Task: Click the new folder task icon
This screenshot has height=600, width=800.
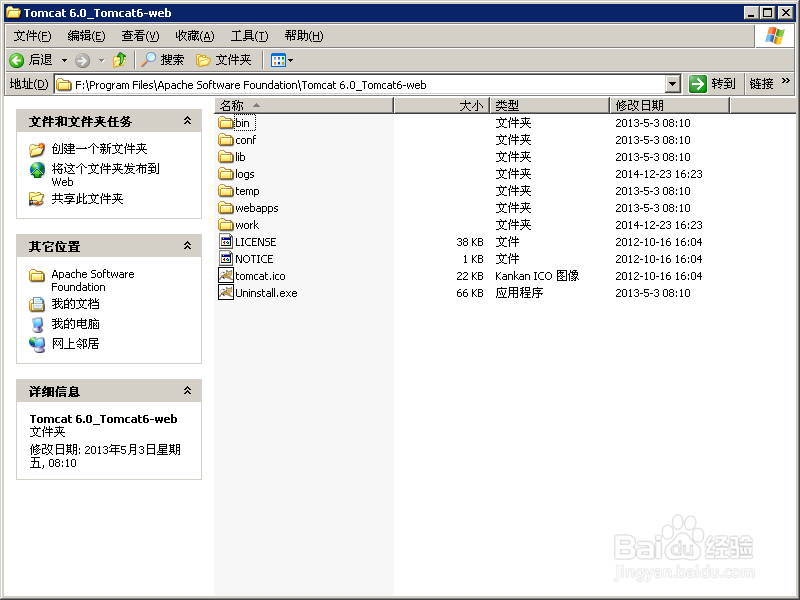Action: [x=37, y=149]
